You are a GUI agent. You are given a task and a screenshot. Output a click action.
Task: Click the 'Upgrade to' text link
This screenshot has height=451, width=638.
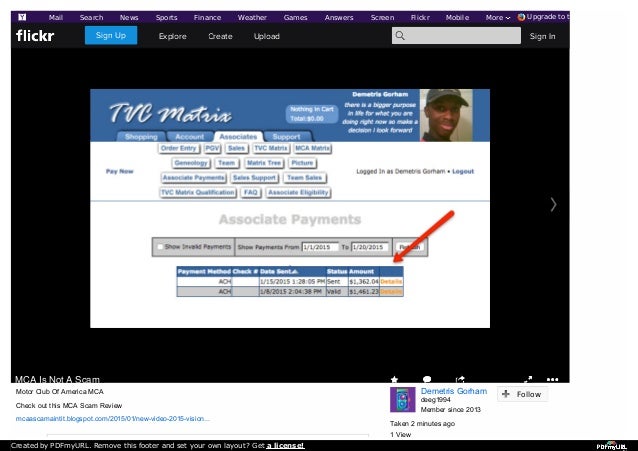click(x=548, y=17)
